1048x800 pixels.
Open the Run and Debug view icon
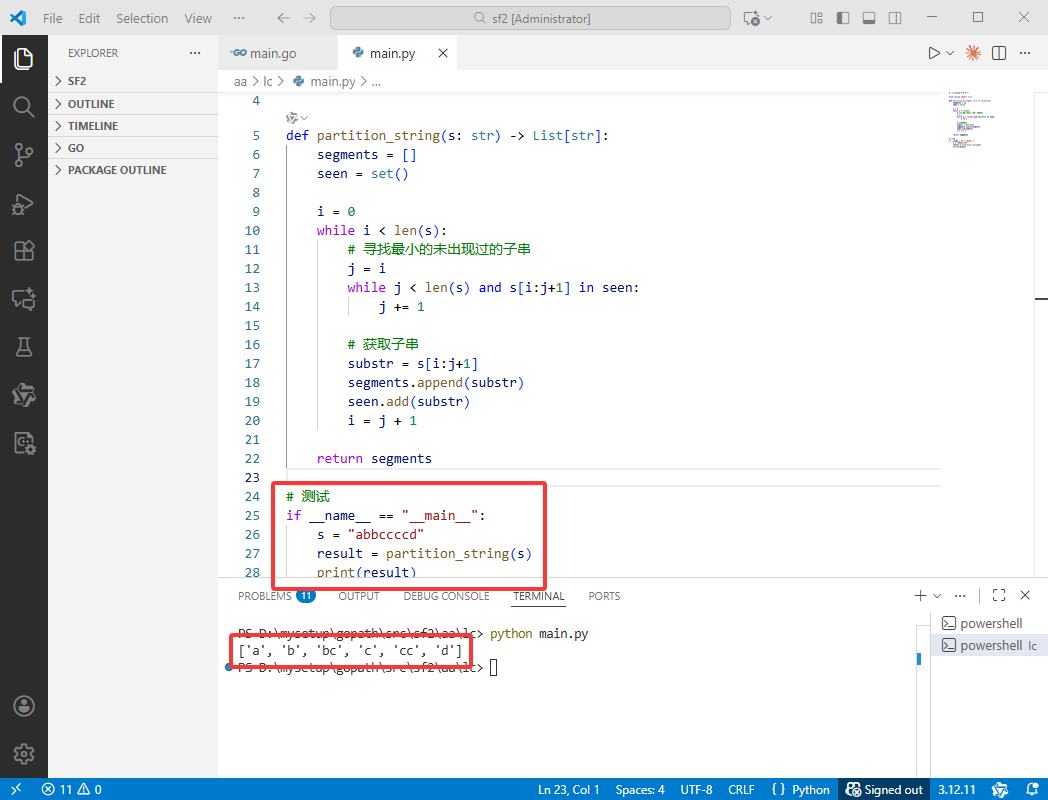coord(23,203)
